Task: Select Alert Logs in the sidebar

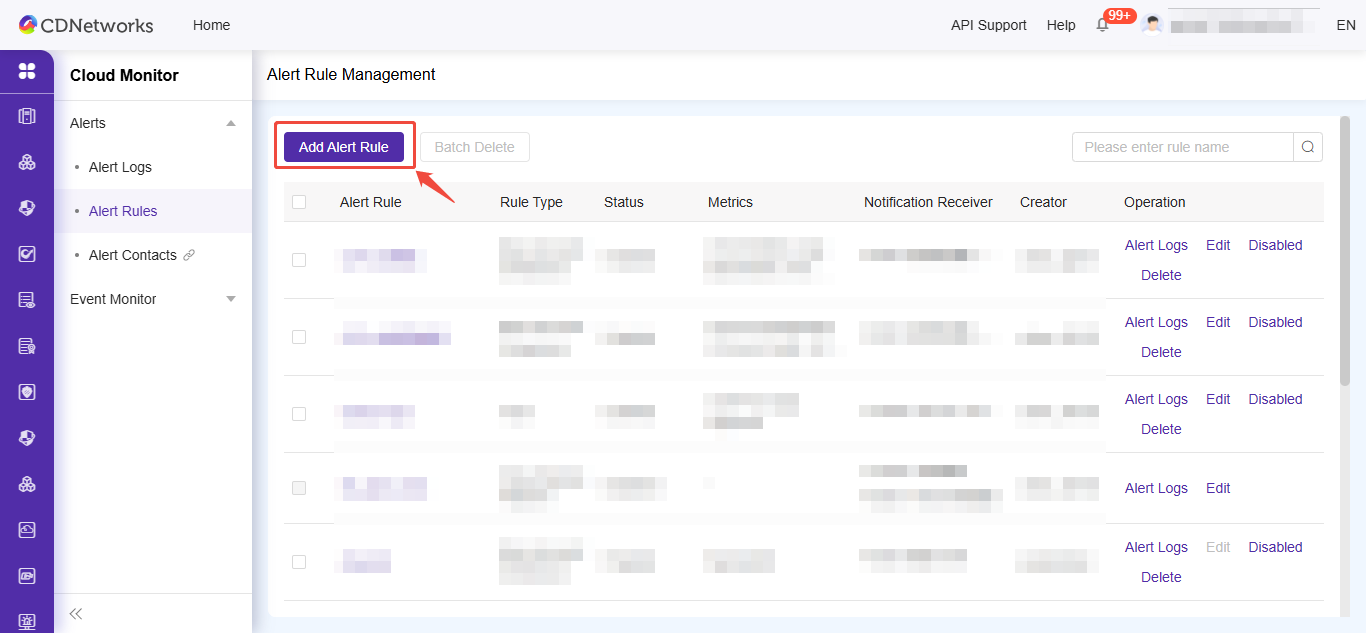Action: [x=120, y=167]
